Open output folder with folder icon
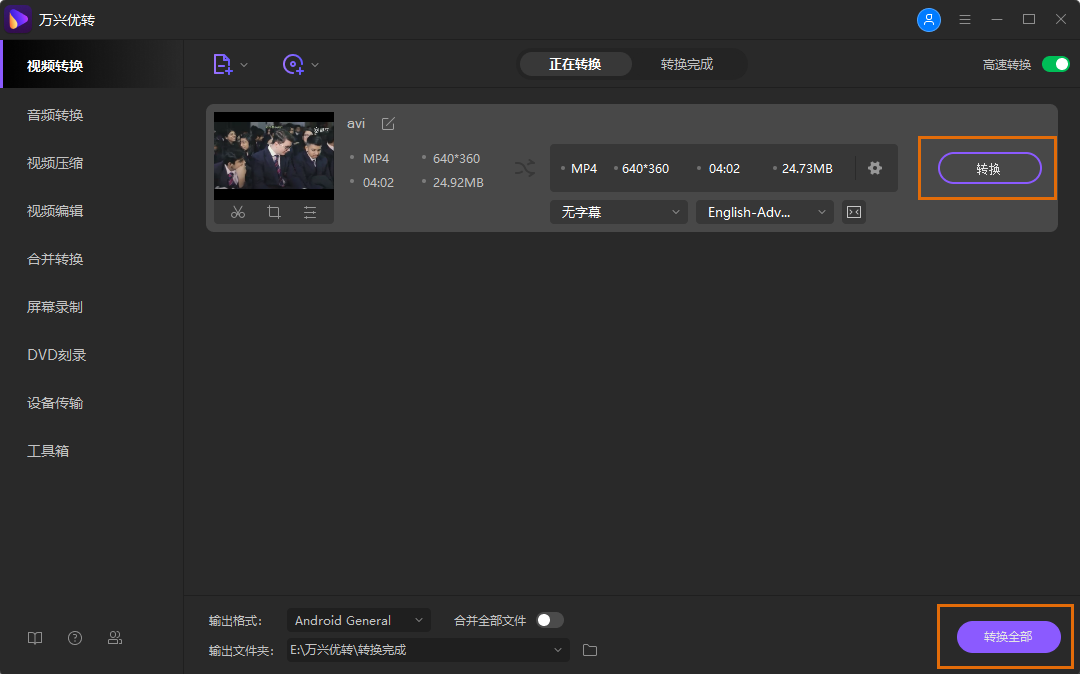Viewport: 1080px width, 674px height. point(590,650)
